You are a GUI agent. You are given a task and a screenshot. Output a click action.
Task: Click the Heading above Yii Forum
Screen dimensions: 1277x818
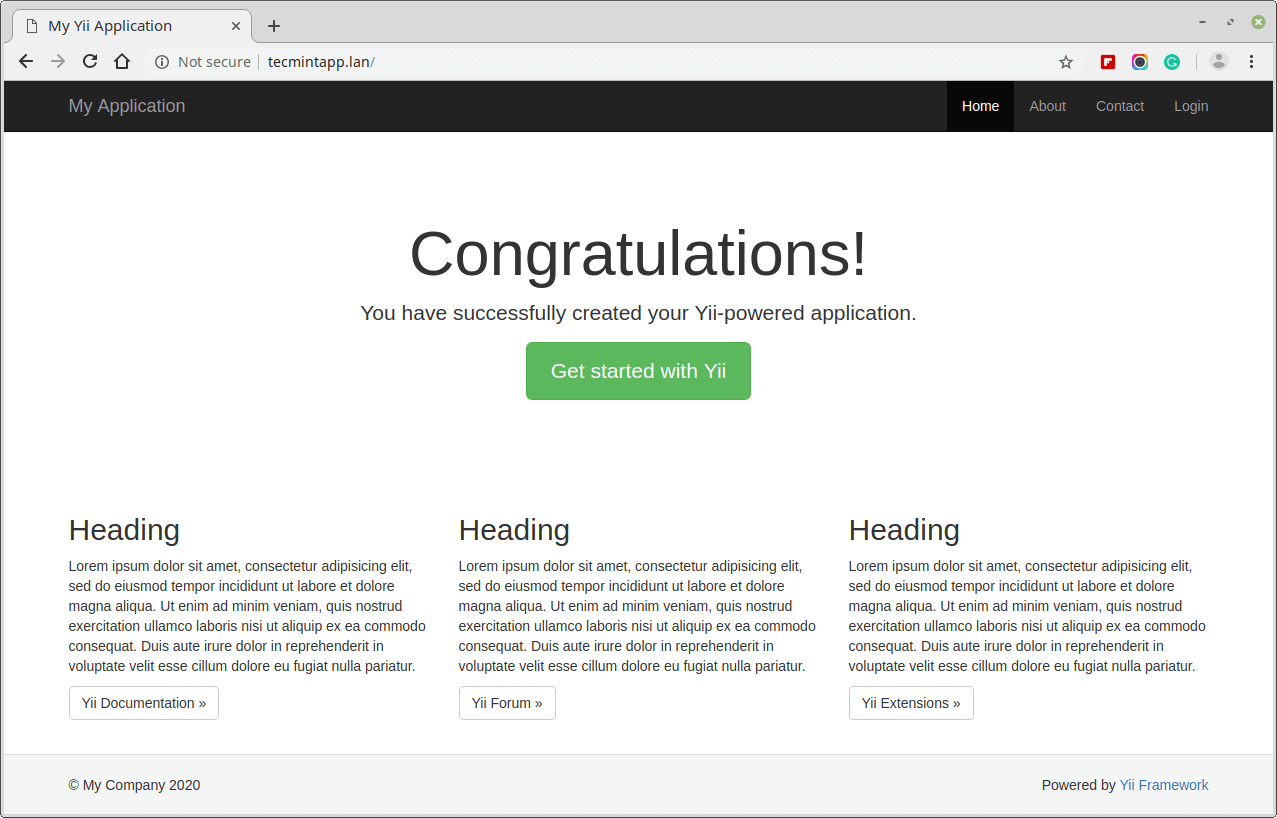click(514, 530)
